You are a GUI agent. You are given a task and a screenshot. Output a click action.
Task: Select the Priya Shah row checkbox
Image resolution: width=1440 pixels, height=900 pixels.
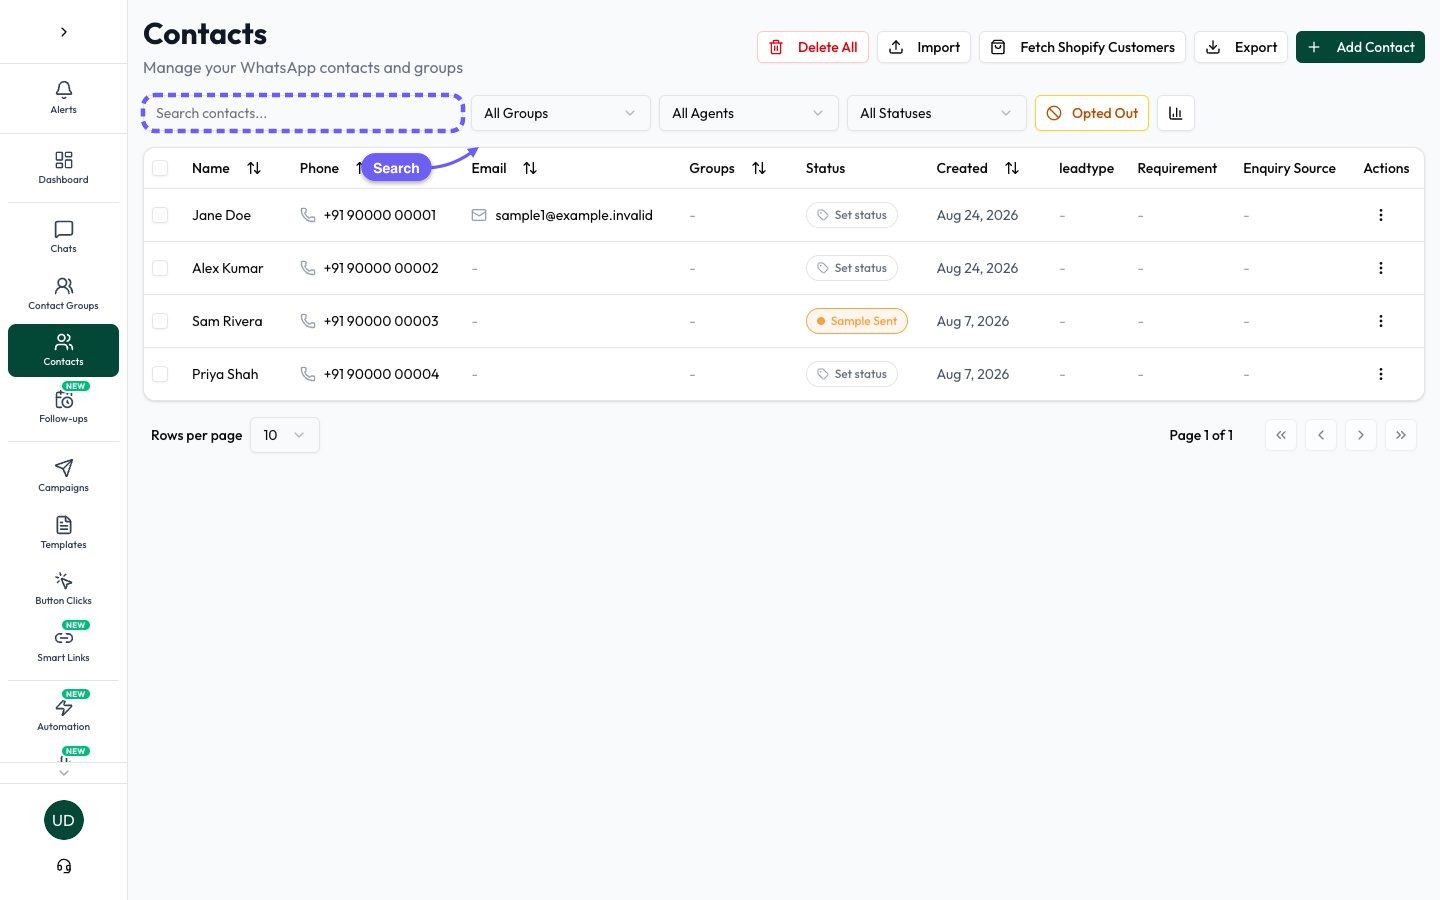160,374
